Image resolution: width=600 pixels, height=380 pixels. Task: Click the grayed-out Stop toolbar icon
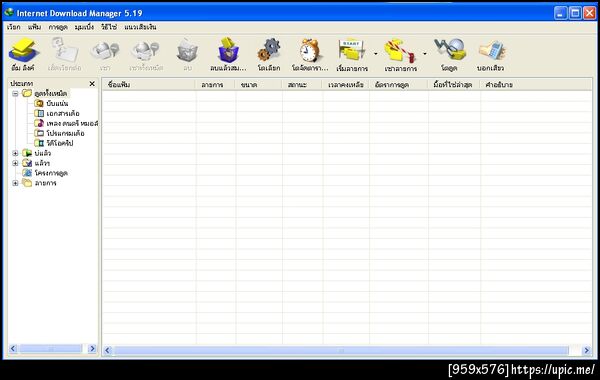pyautogui.click(x=104, y=51)
